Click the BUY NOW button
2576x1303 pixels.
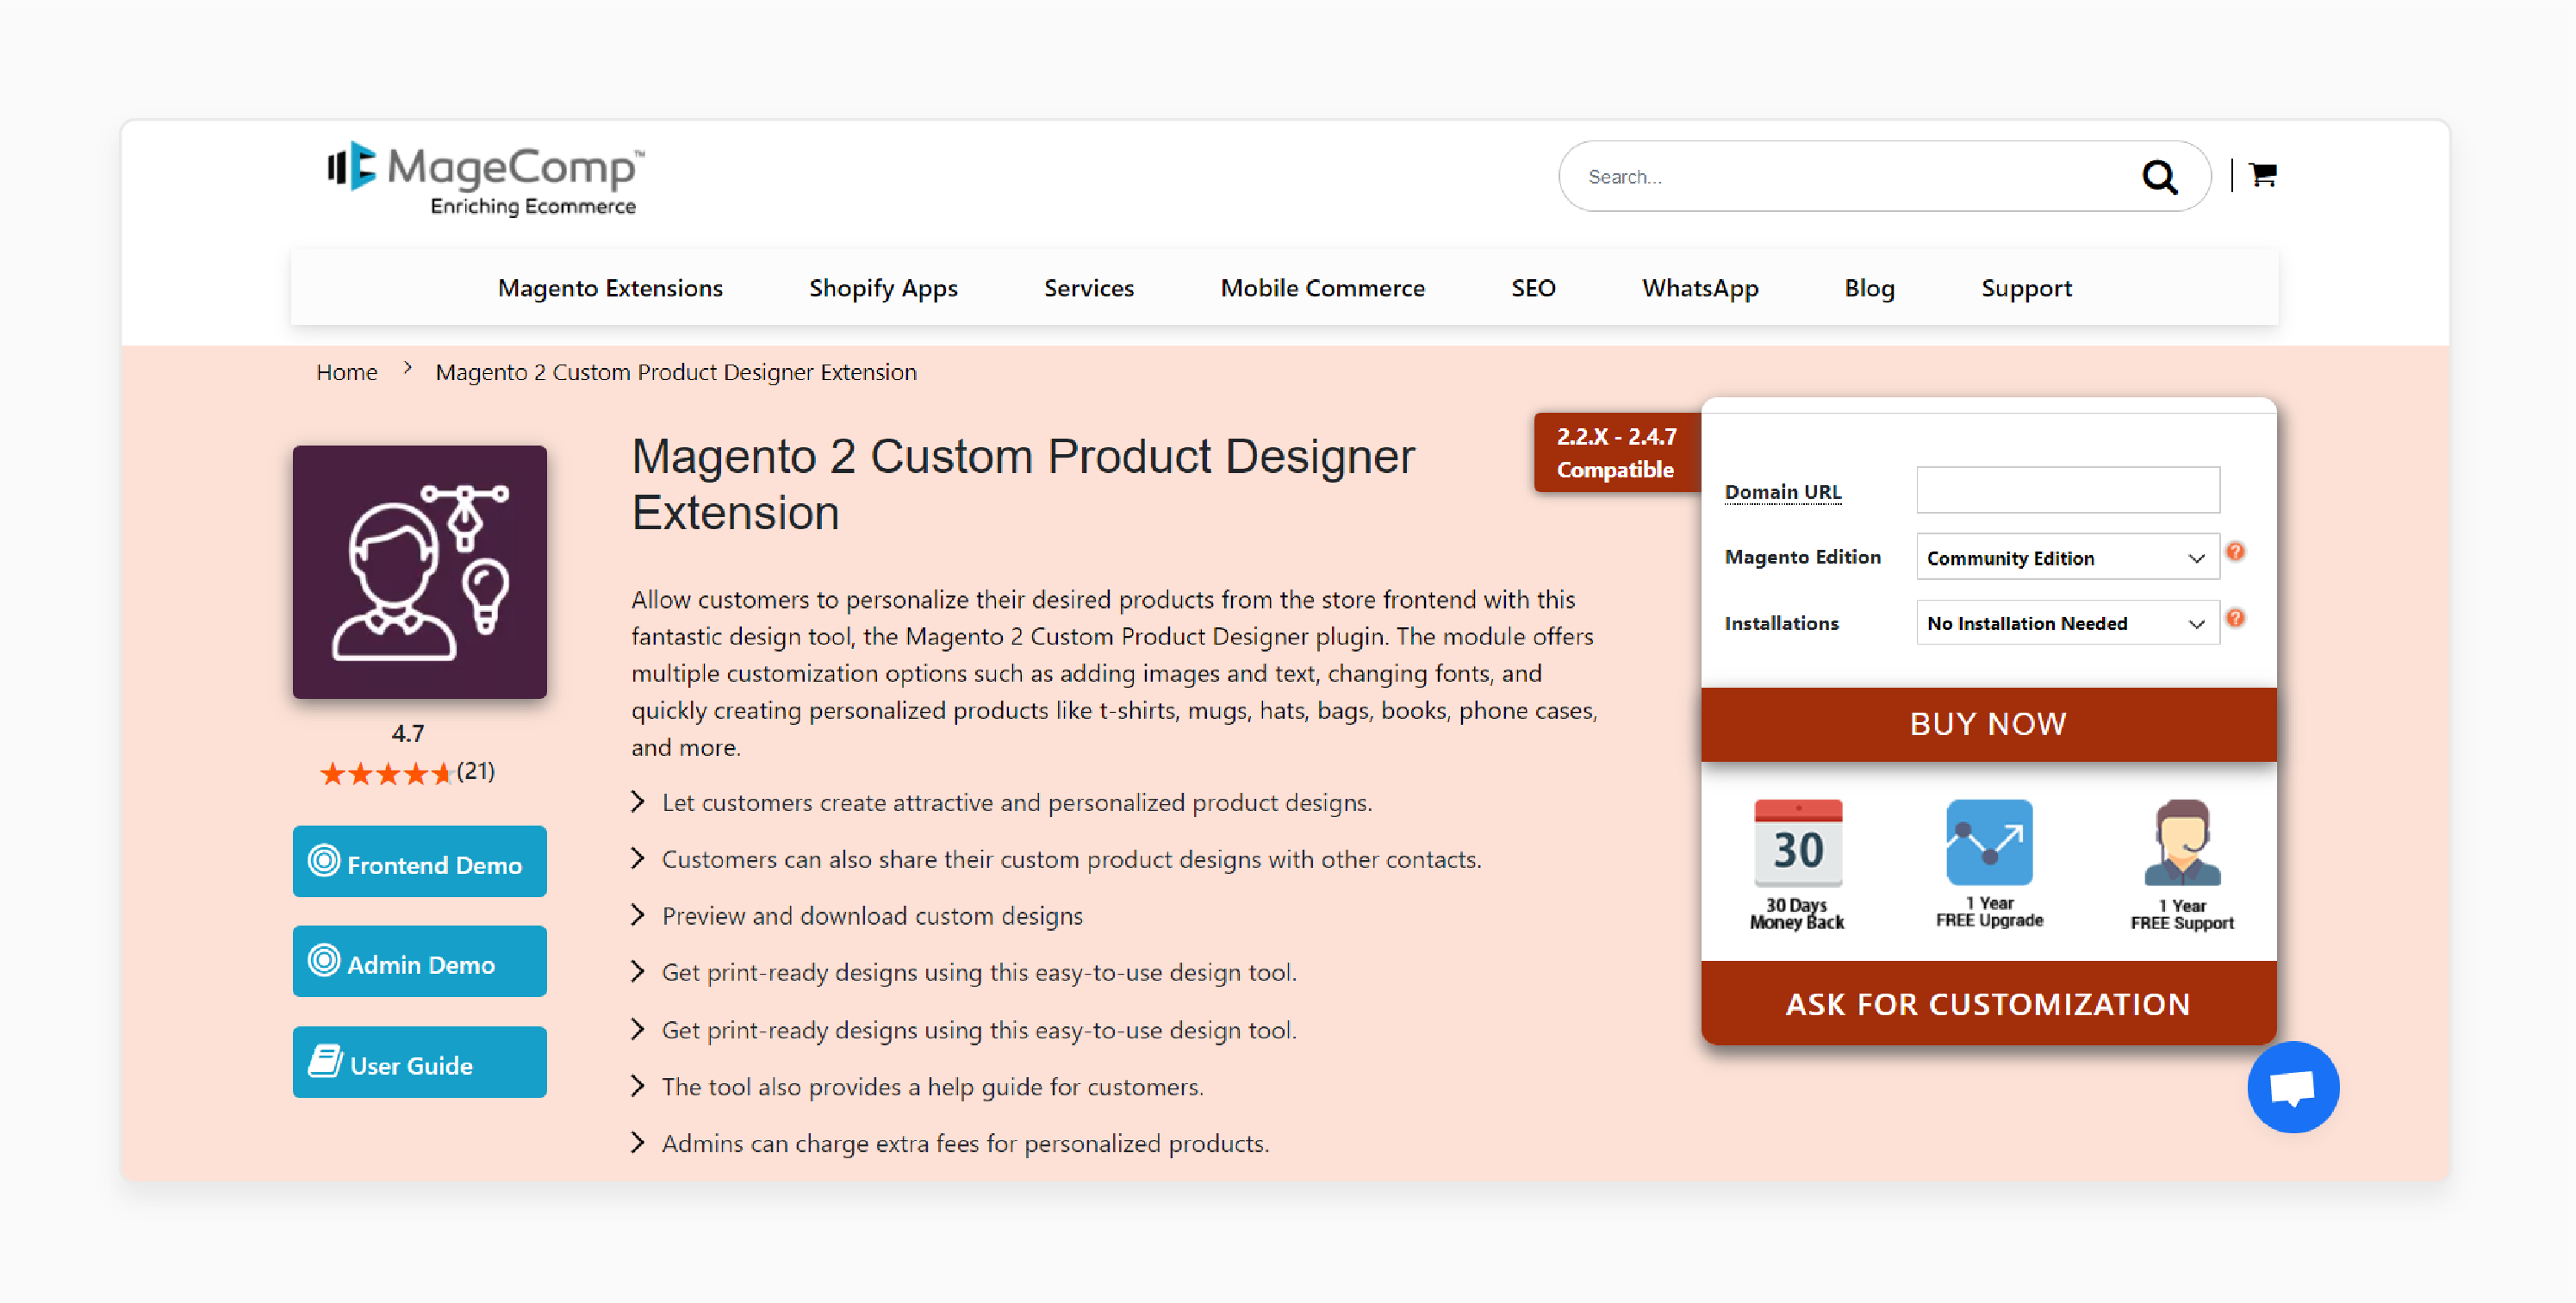(1988, 724)
